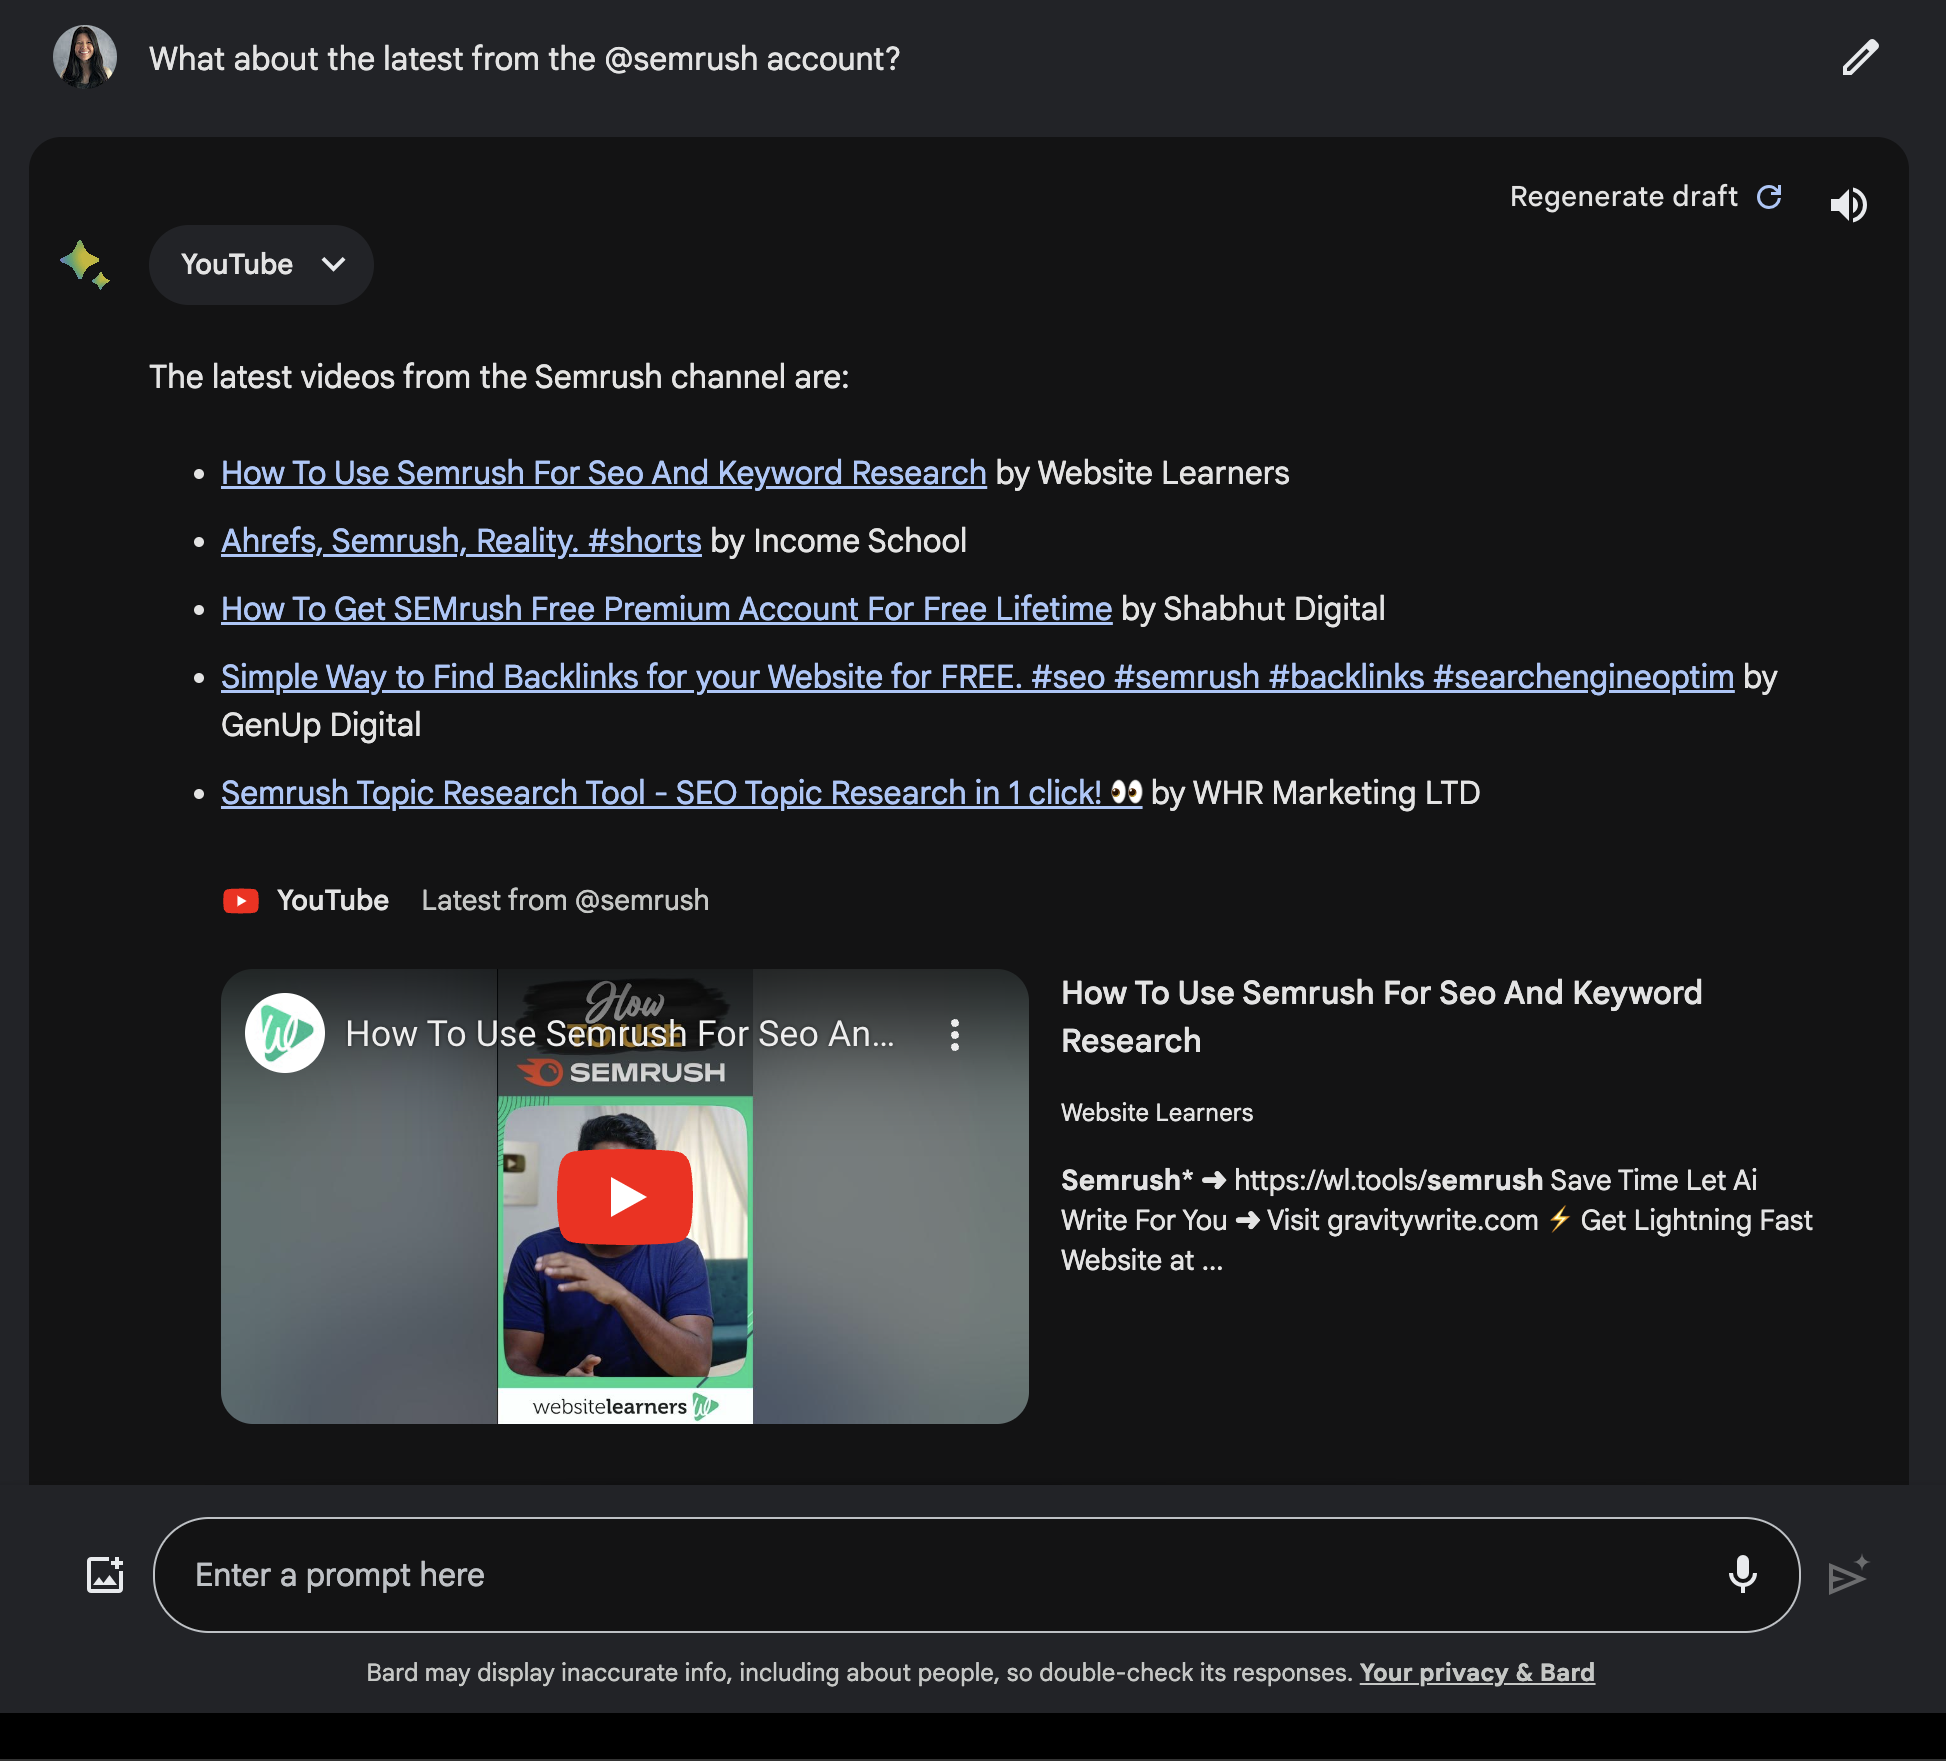Screen dimensions: 1946x1761
Task: Select the send arrow button
Action: [1851, 1573]
